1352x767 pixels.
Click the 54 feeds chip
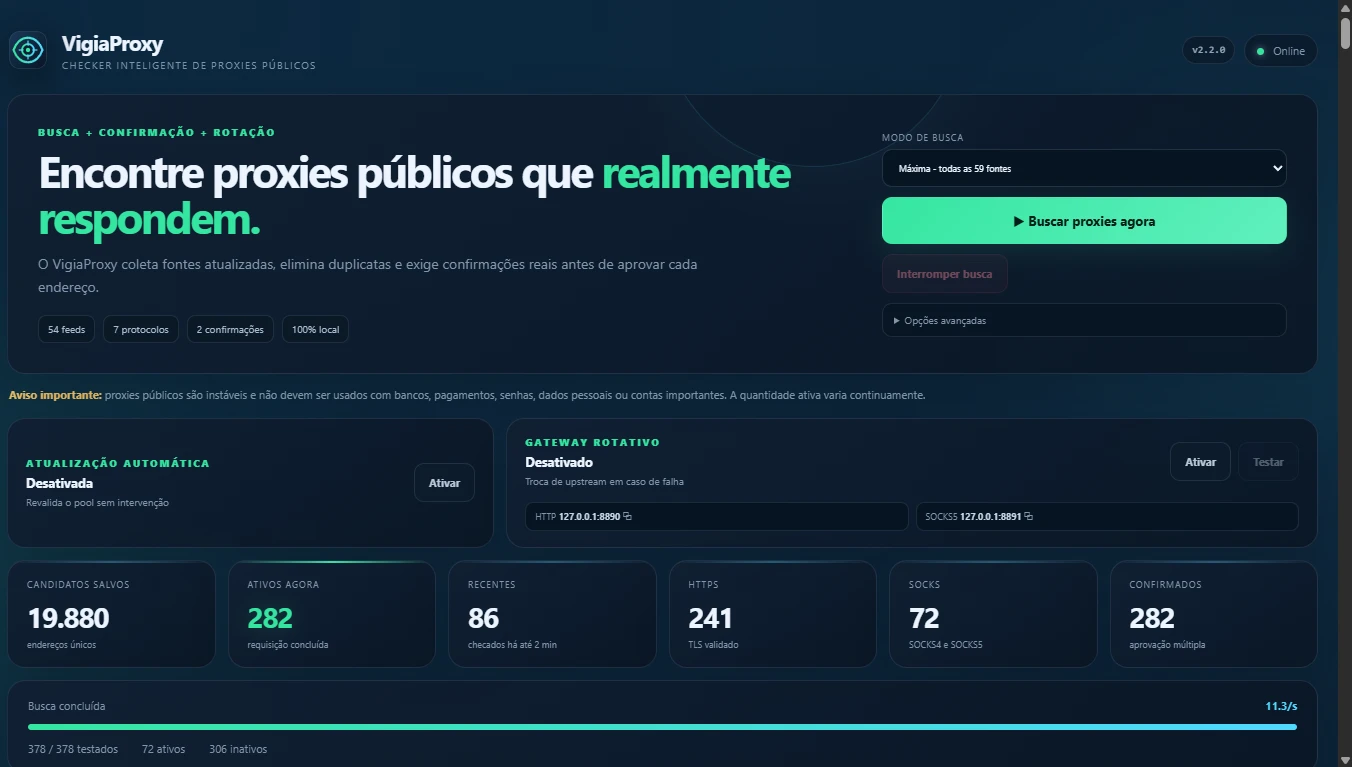pyautogui.click(x=67, y=330)
